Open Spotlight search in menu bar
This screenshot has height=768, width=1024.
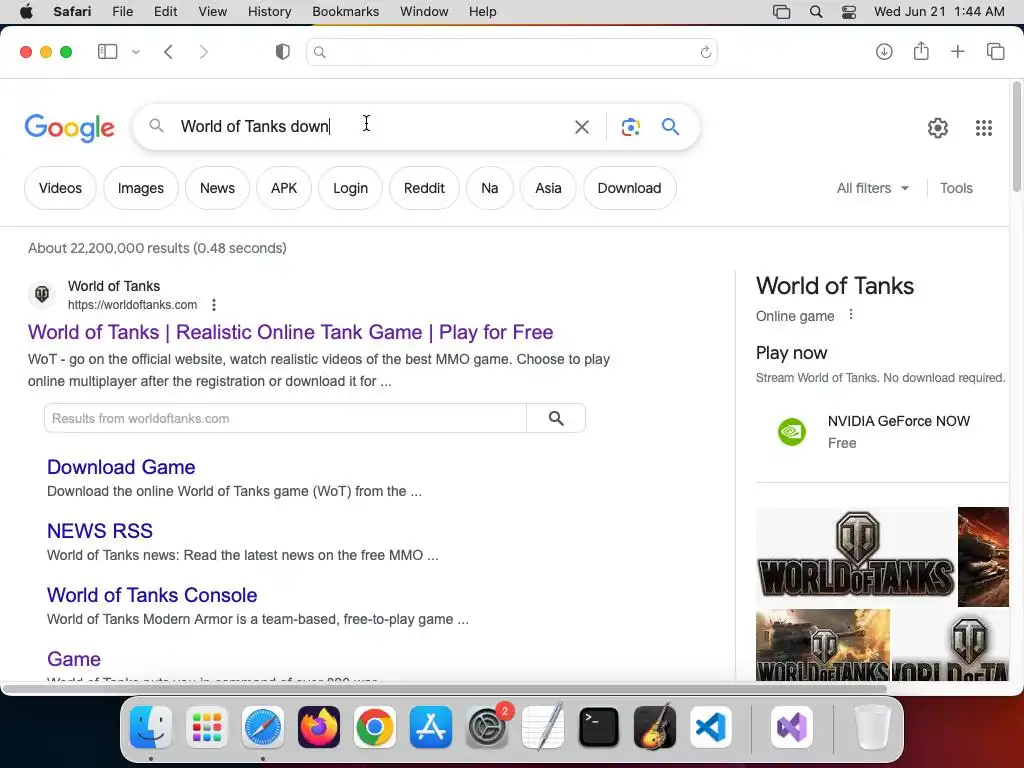click(x=816, y=12)
